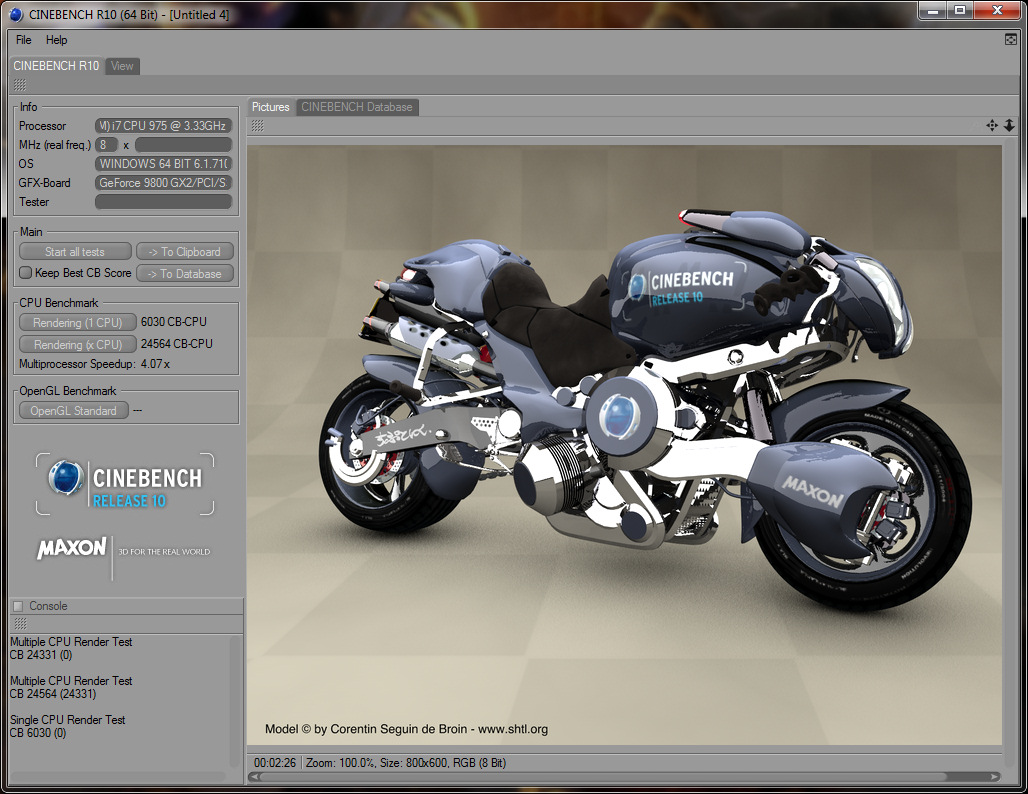Image resolution: width=1028 pixels, height=794 pixels.
Task: Click the -> To Clipboard button
Action: (x=185, y=252)
